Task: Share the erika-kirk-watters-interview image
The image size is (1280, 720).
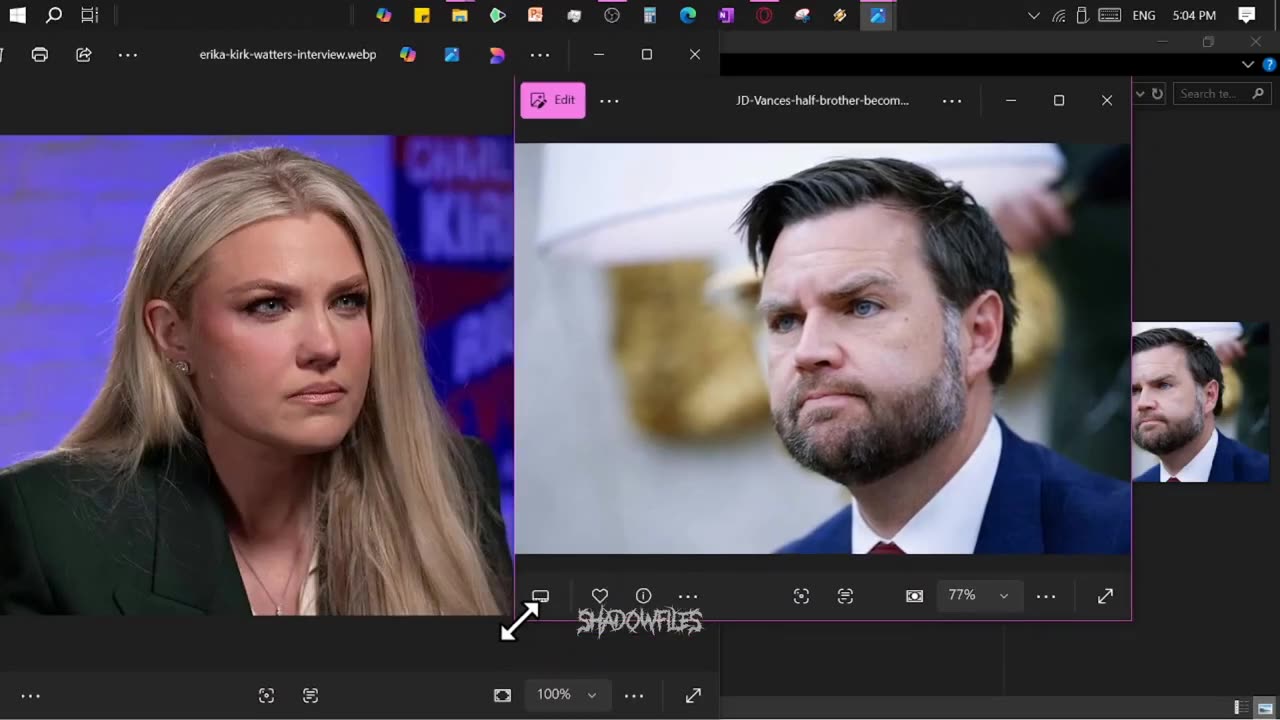Action: tap(84, 55)
